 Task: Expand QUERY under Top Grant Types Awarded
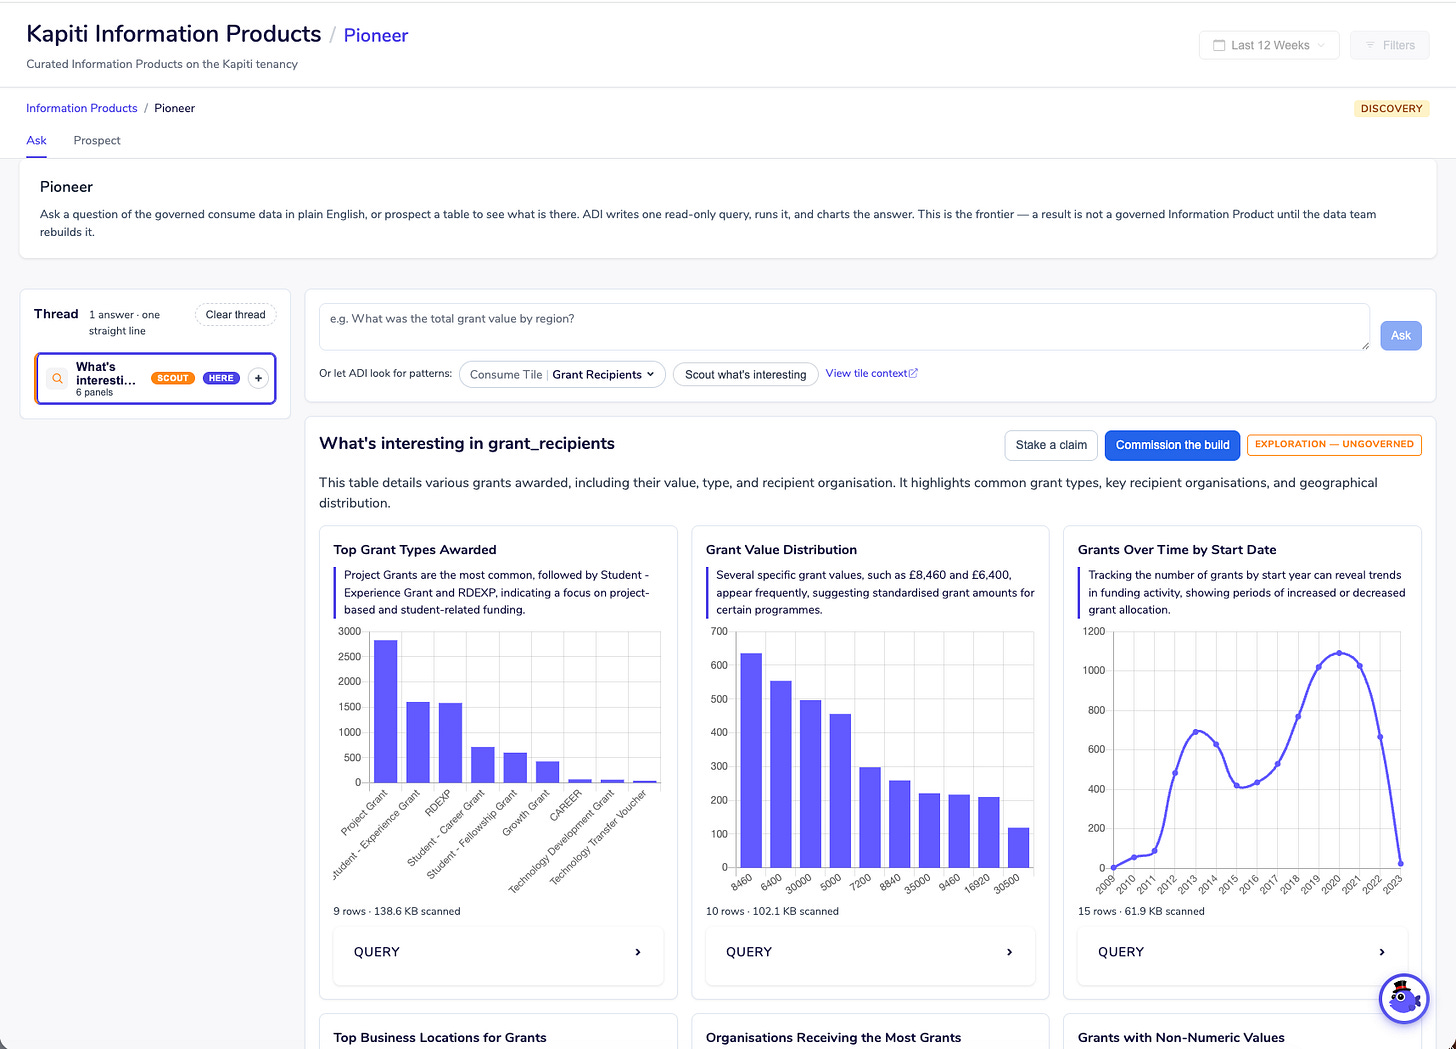(498, 952)
